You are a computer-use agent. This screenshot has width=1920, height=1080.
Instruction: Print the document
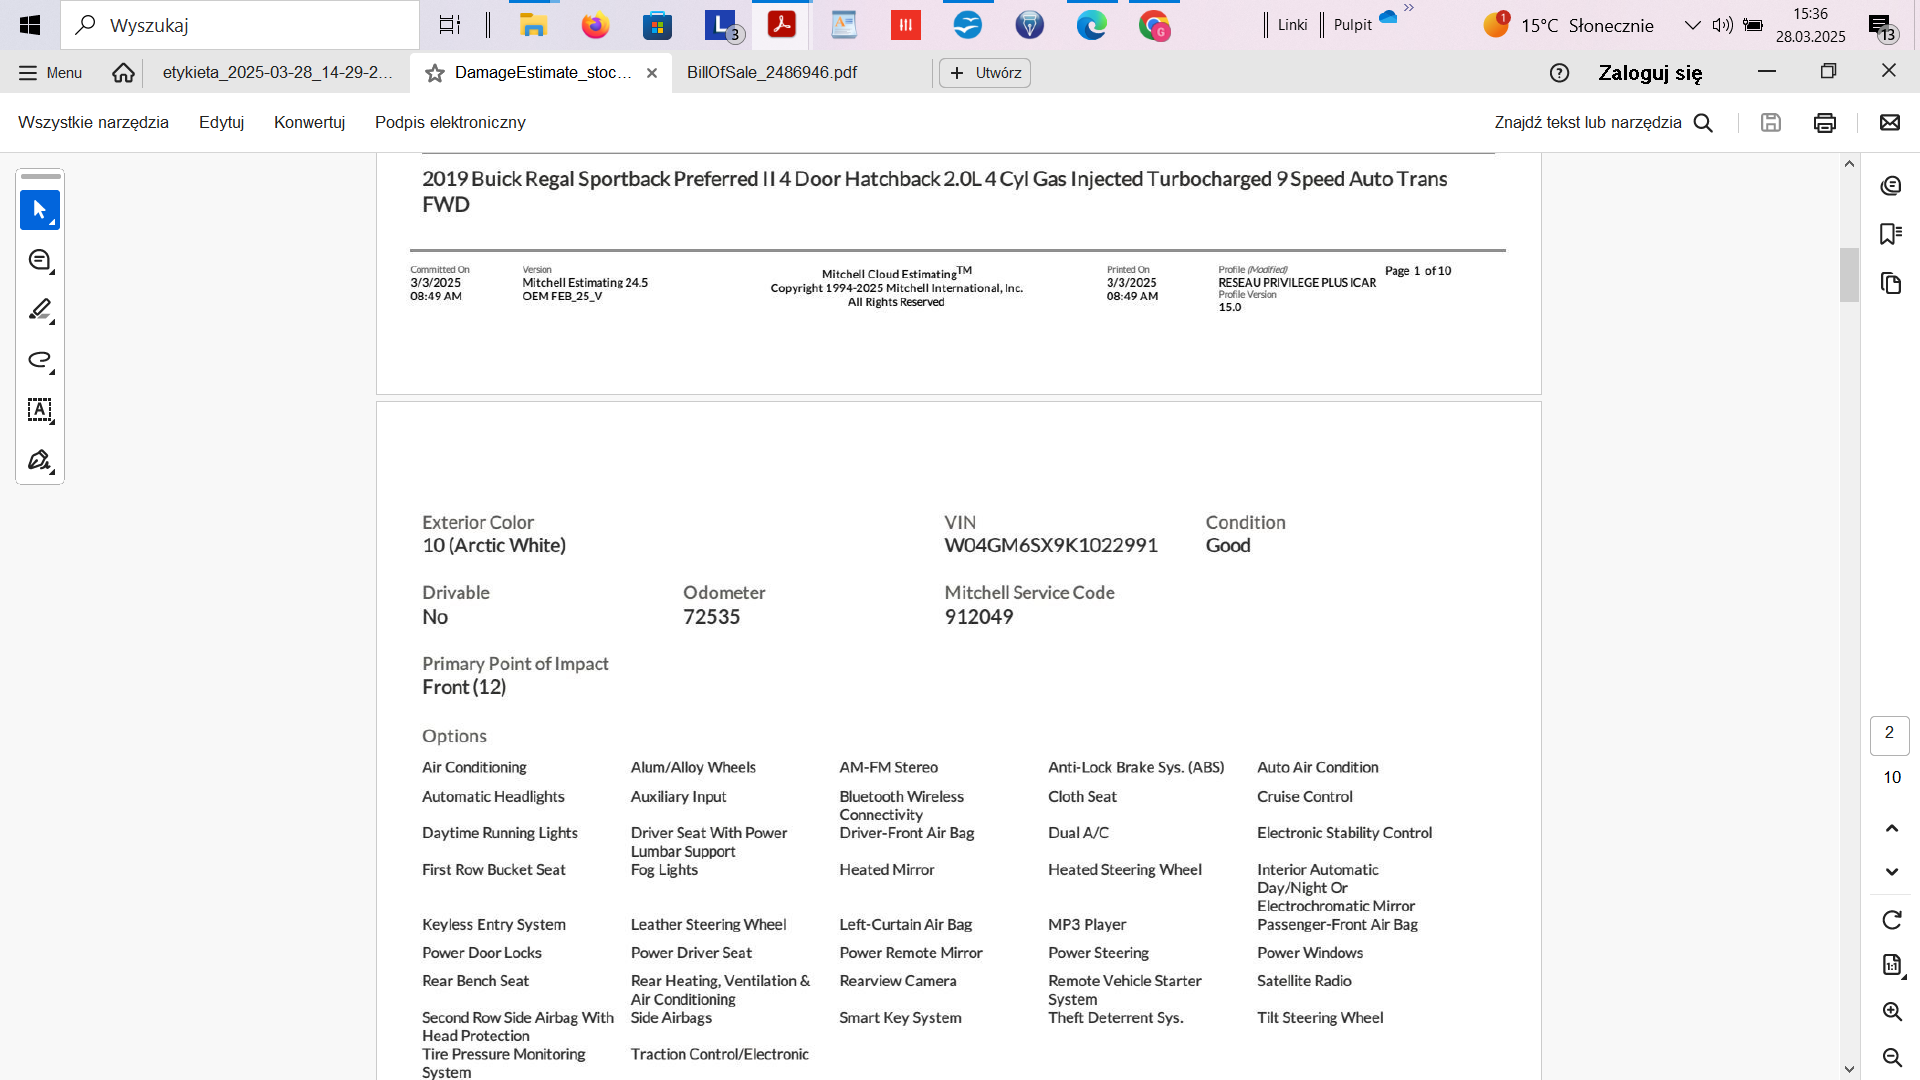pos(1824,122)
